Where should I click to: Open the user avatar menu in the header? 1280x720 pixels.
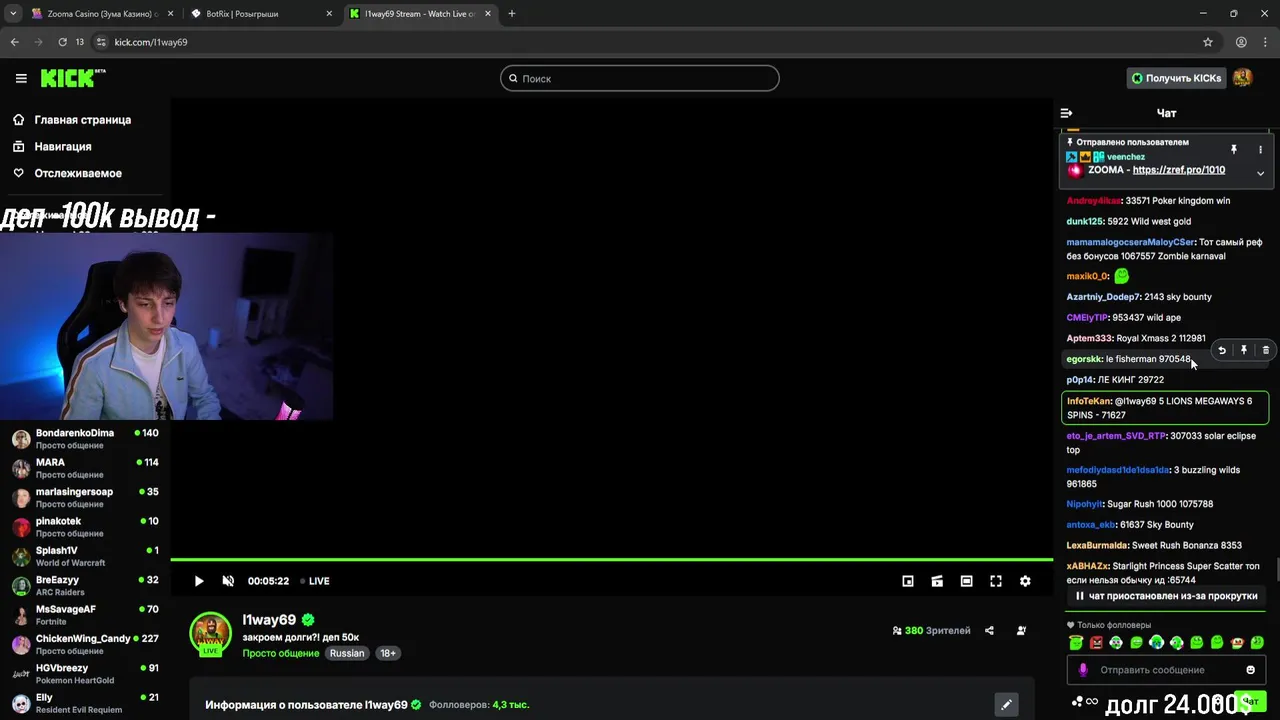click(x=1243, y=78)
